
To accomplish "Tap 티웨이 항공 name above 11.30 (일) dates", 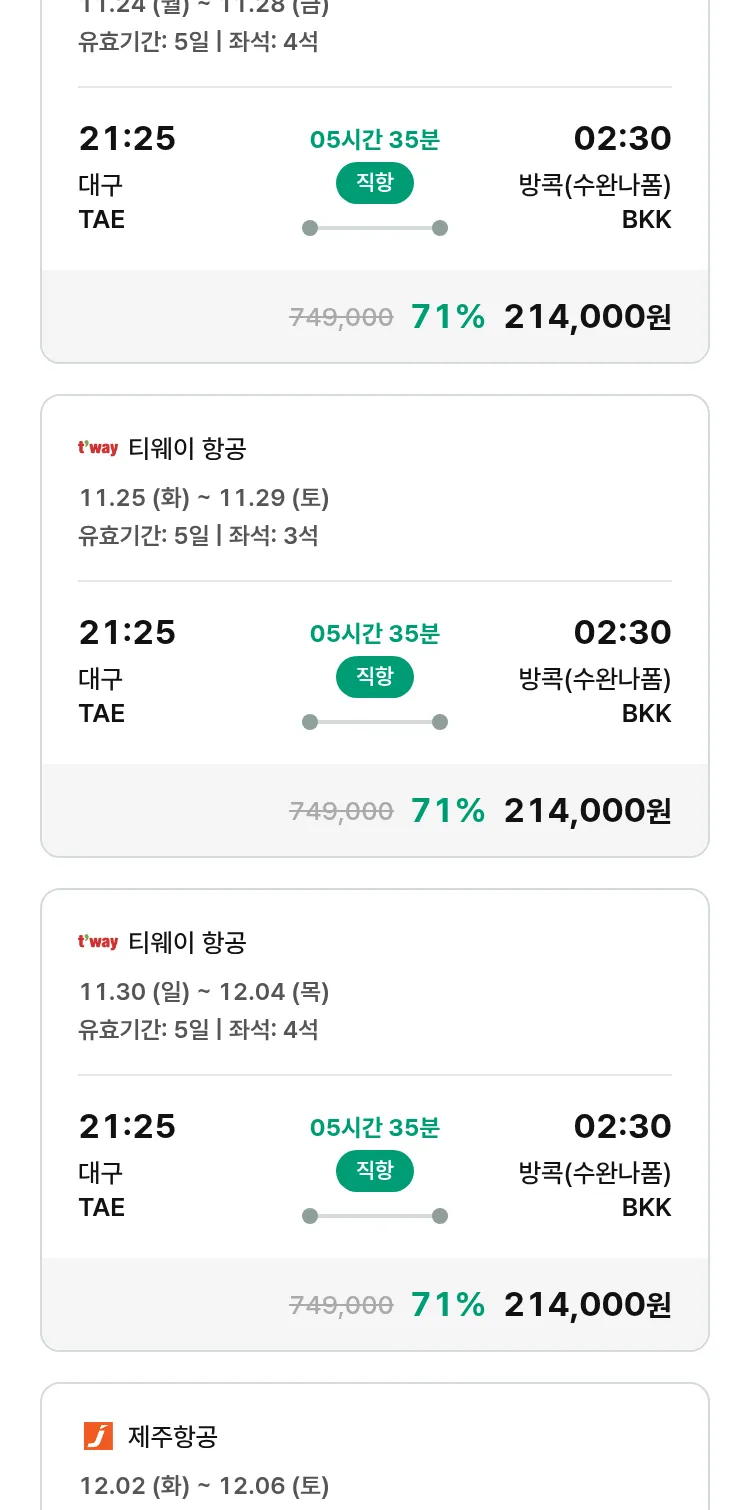I will coord(187,942).
